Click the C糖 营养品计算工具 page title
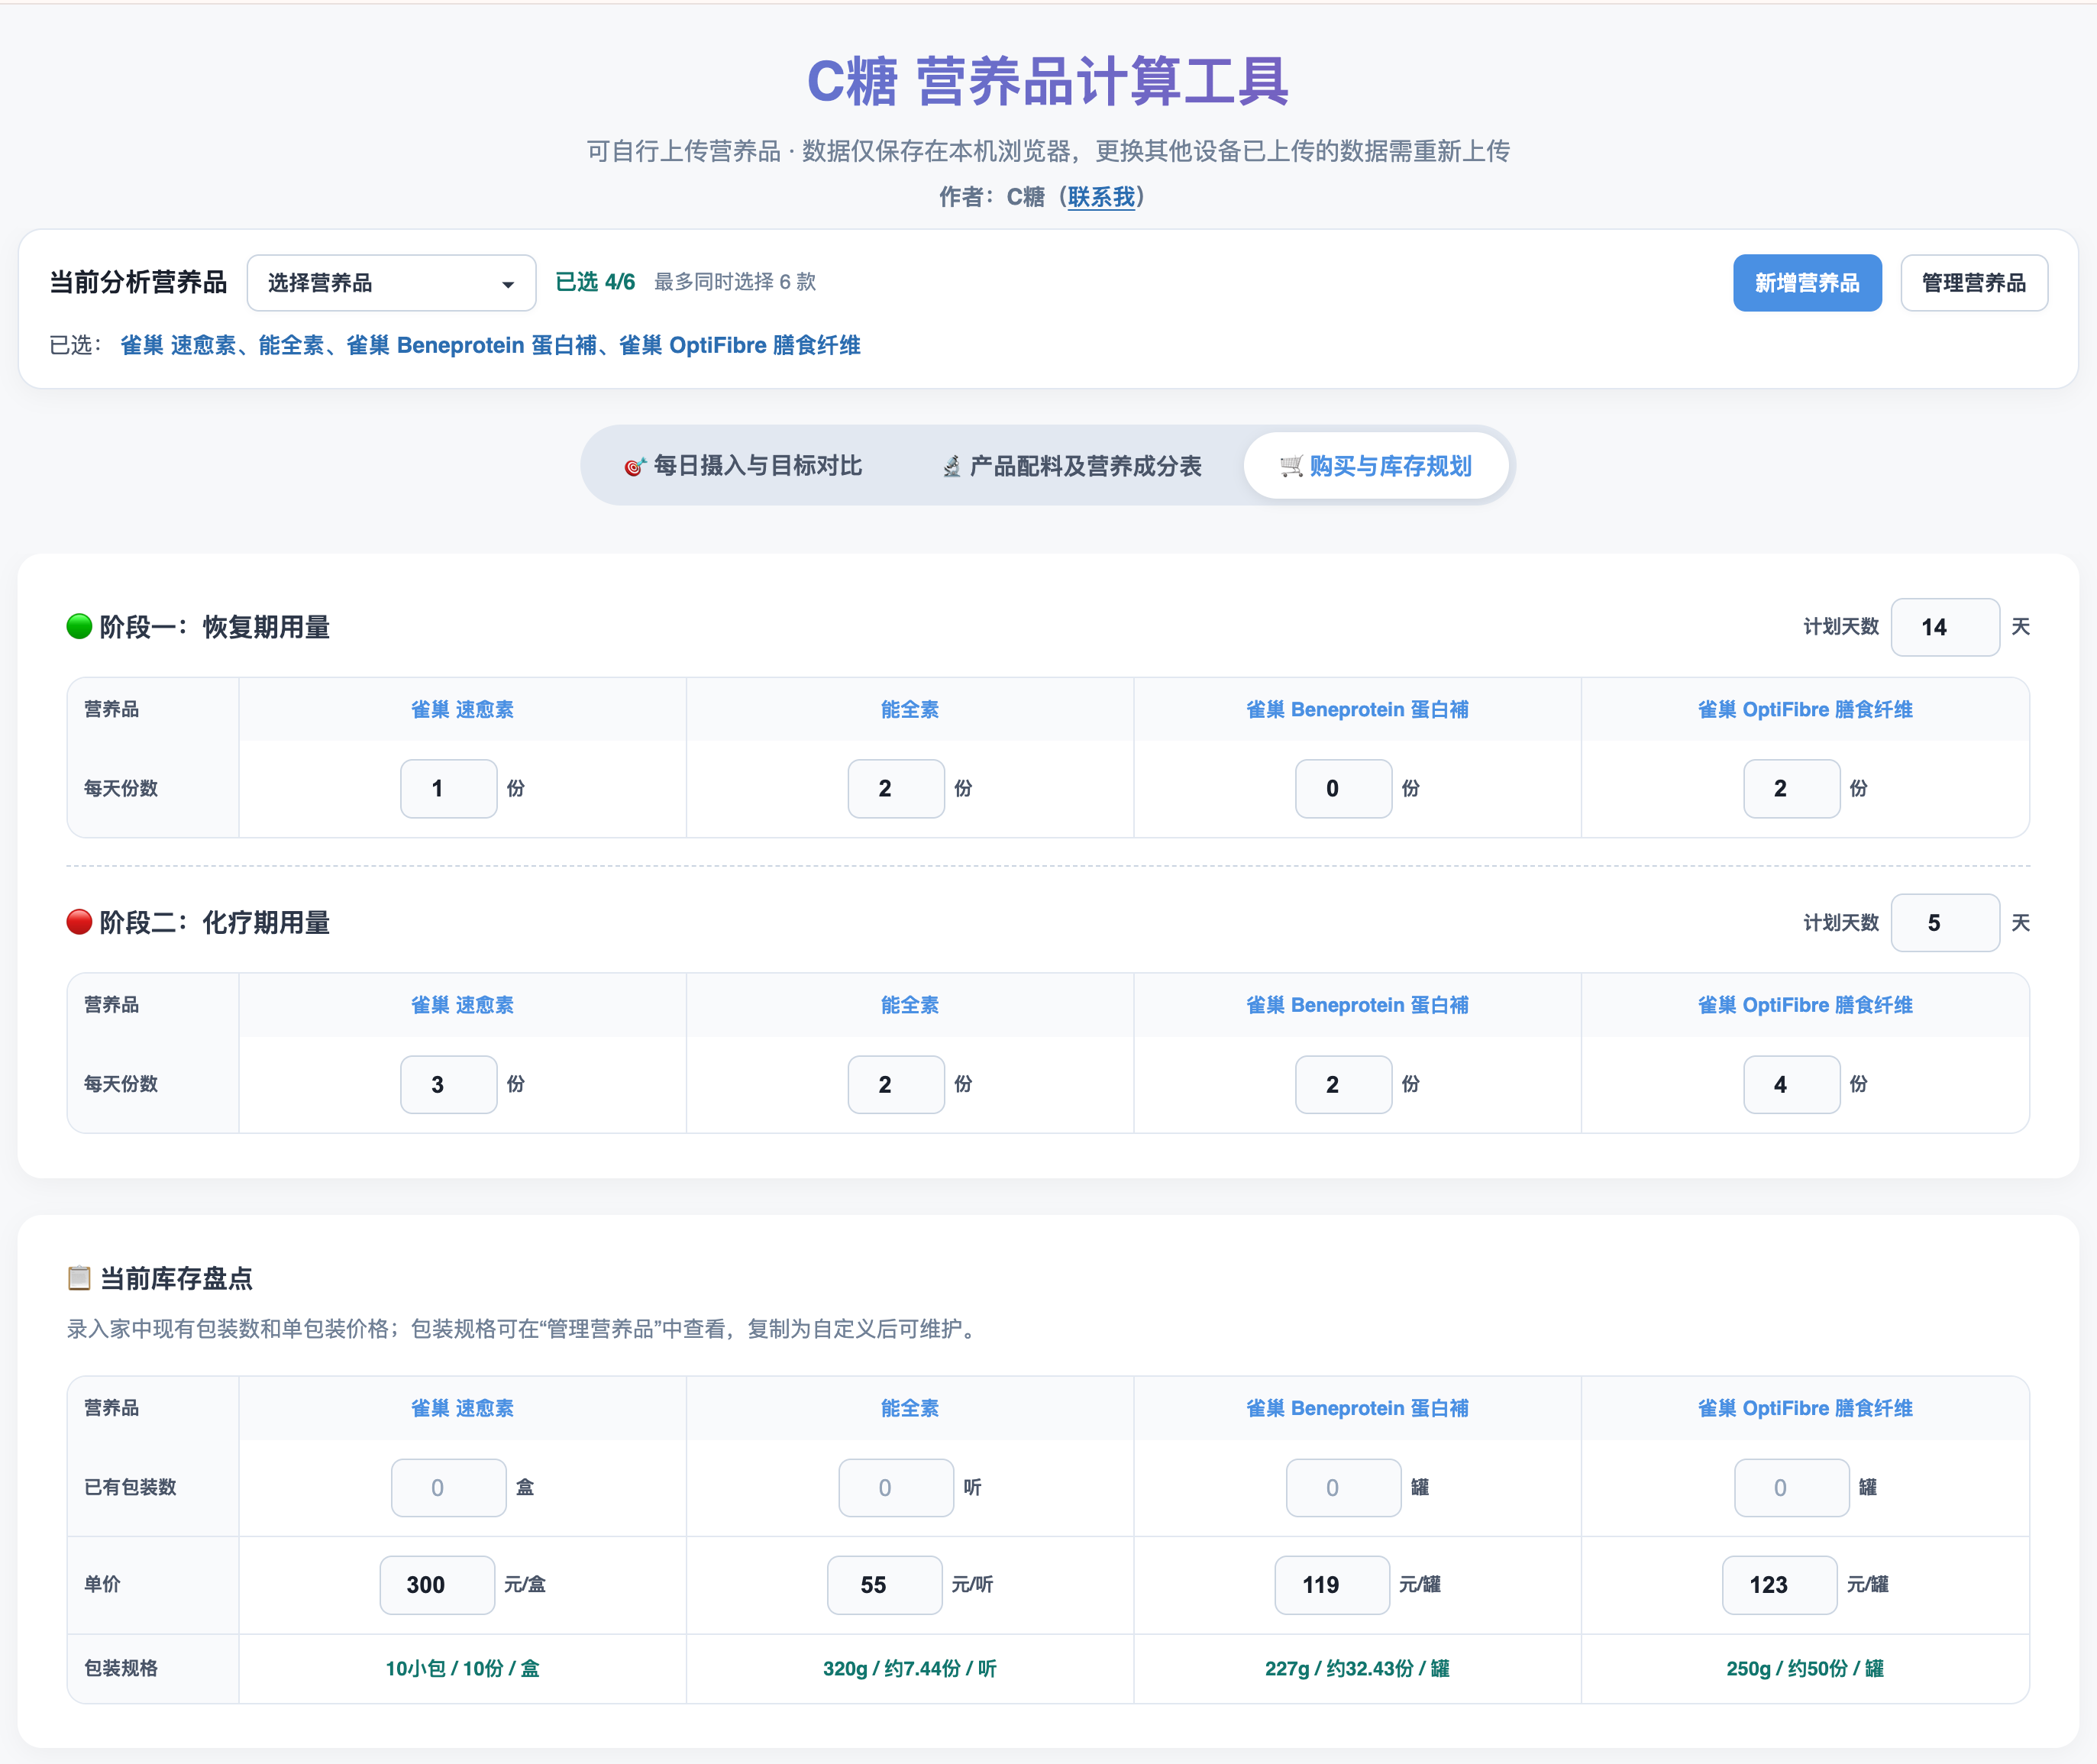The image size is (2097, 1764). click(x=1048, y=80)
